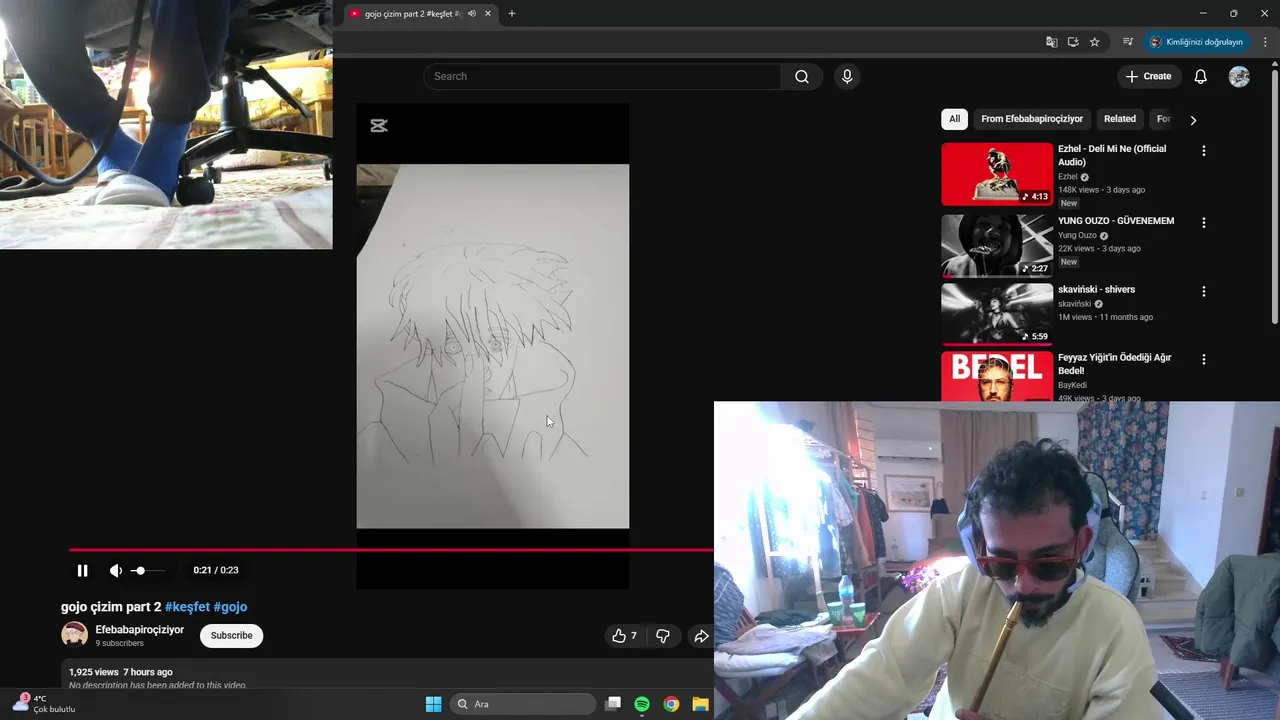Open the Chrome three-dot menu
The image size is (1280, 720).
click(1265, 42)
